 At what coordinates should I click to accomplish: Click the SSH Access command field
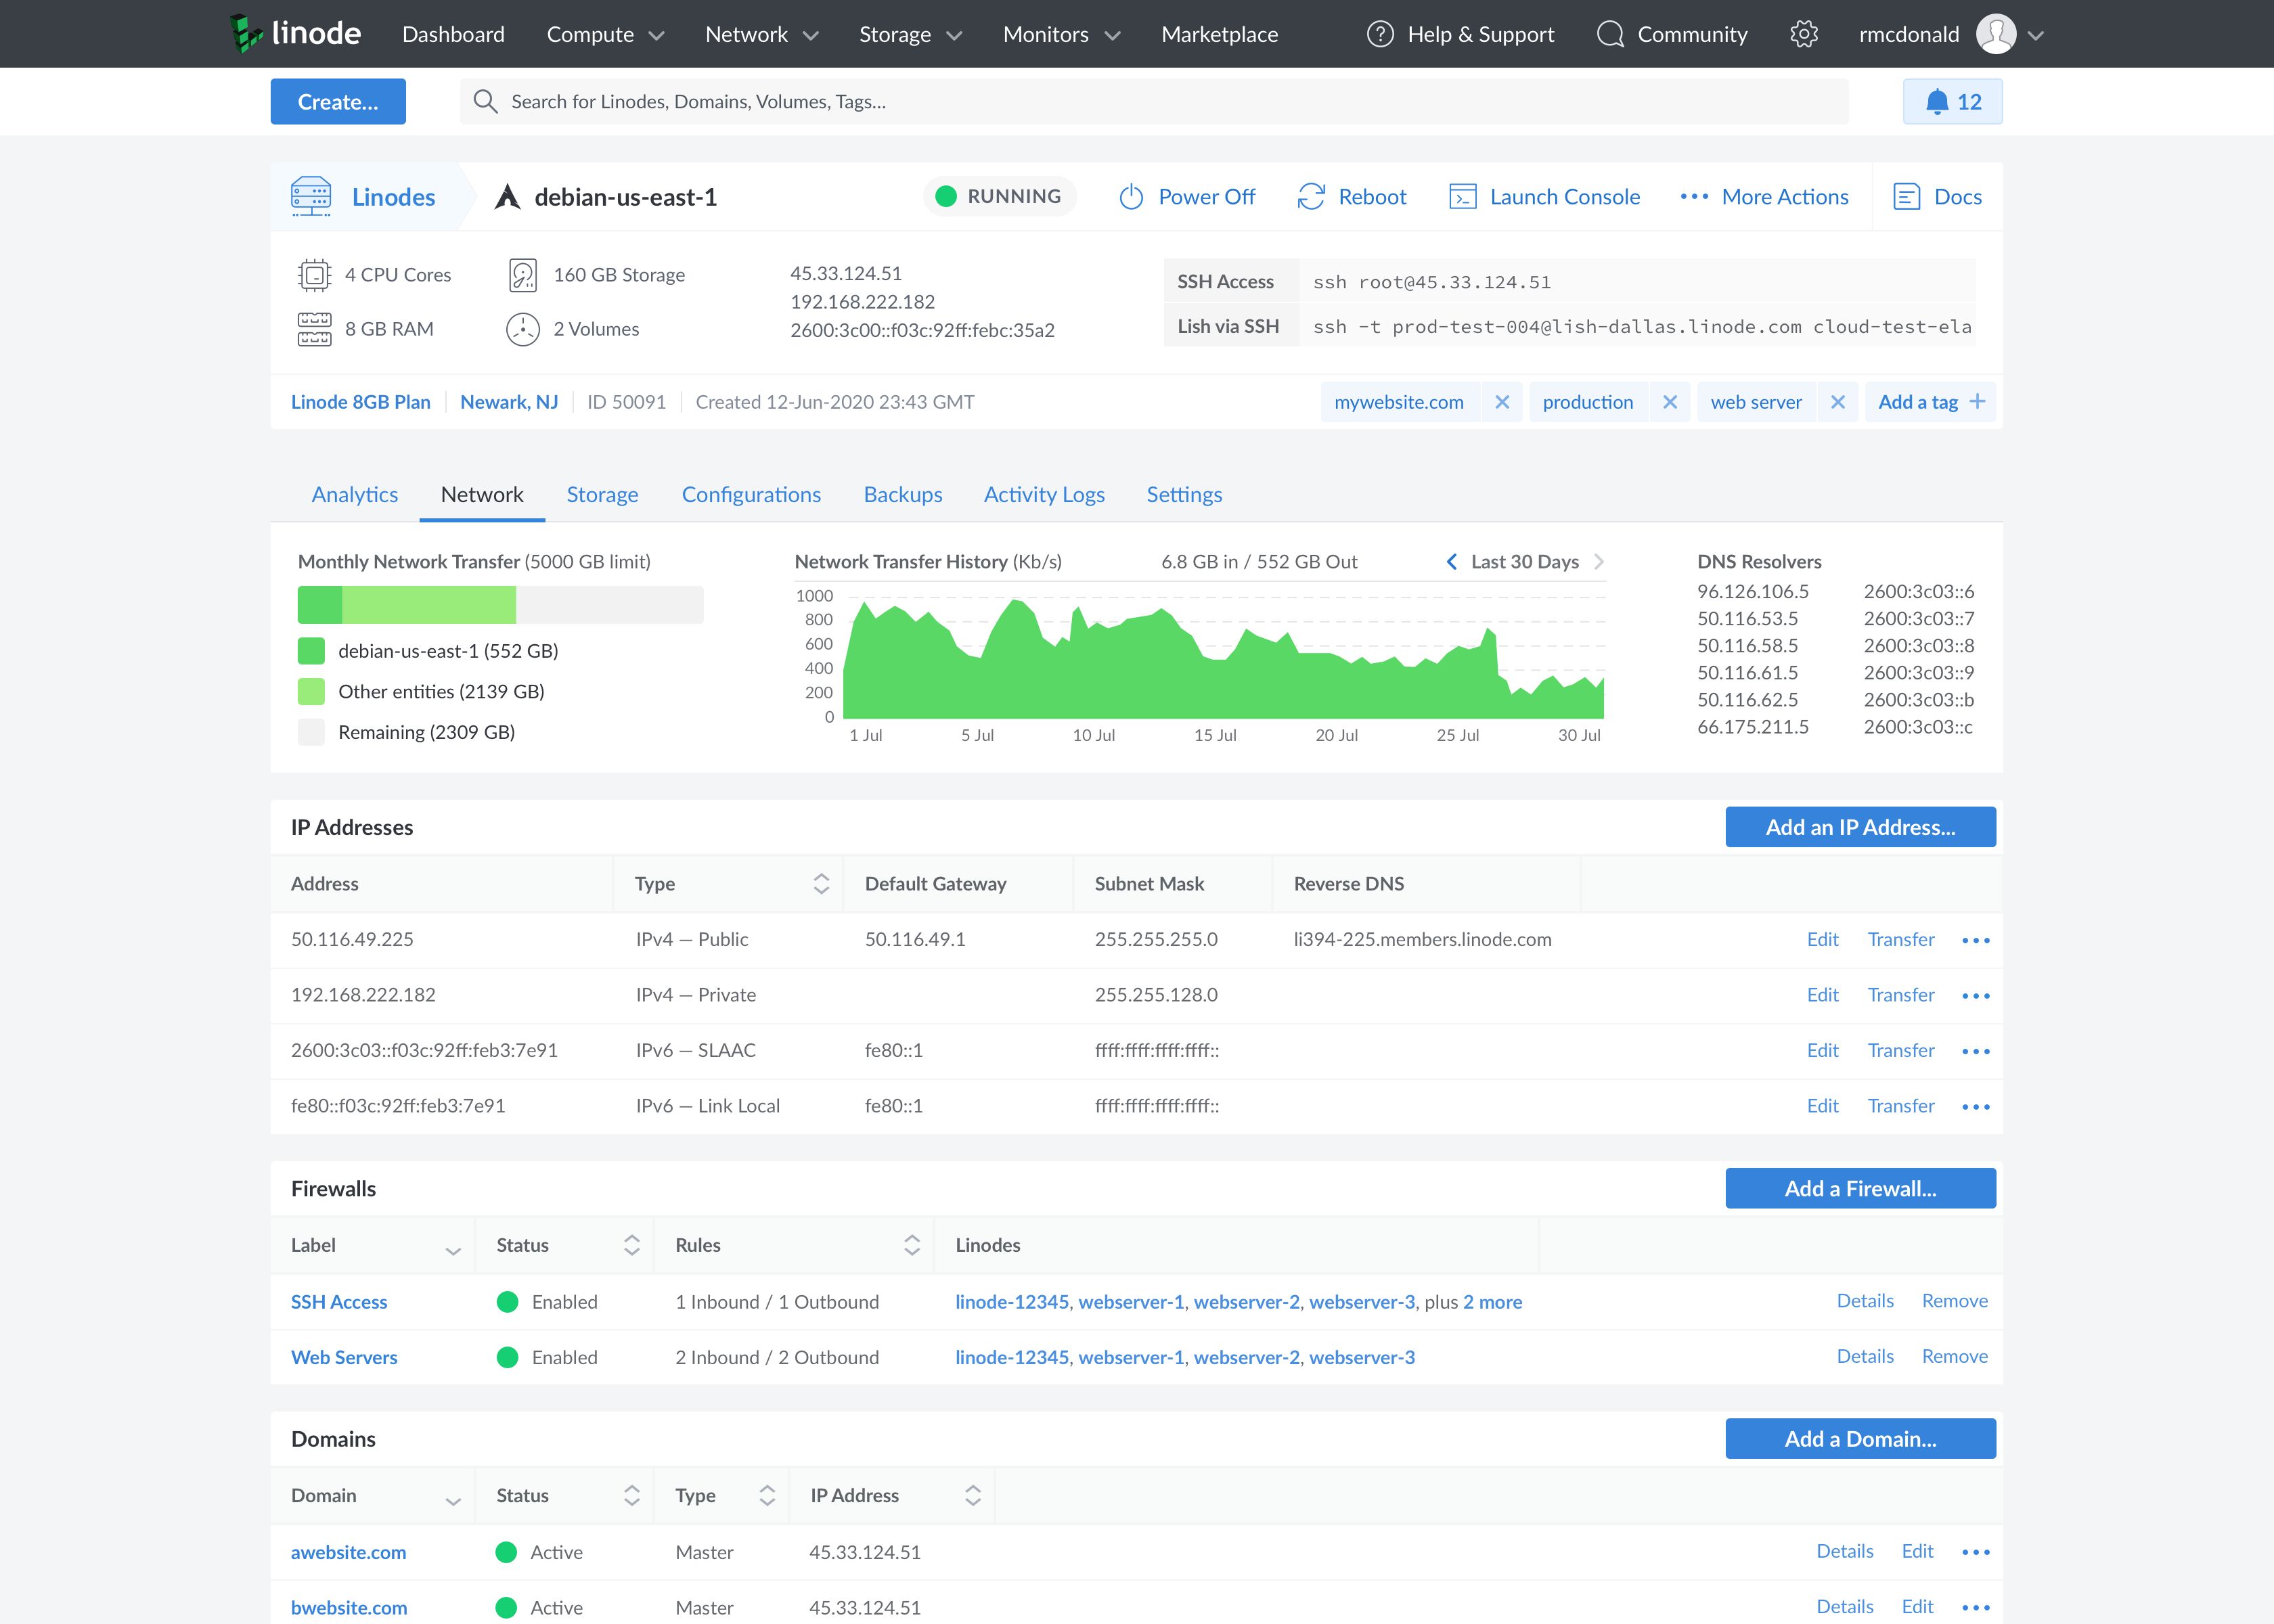pos(1637,282)
